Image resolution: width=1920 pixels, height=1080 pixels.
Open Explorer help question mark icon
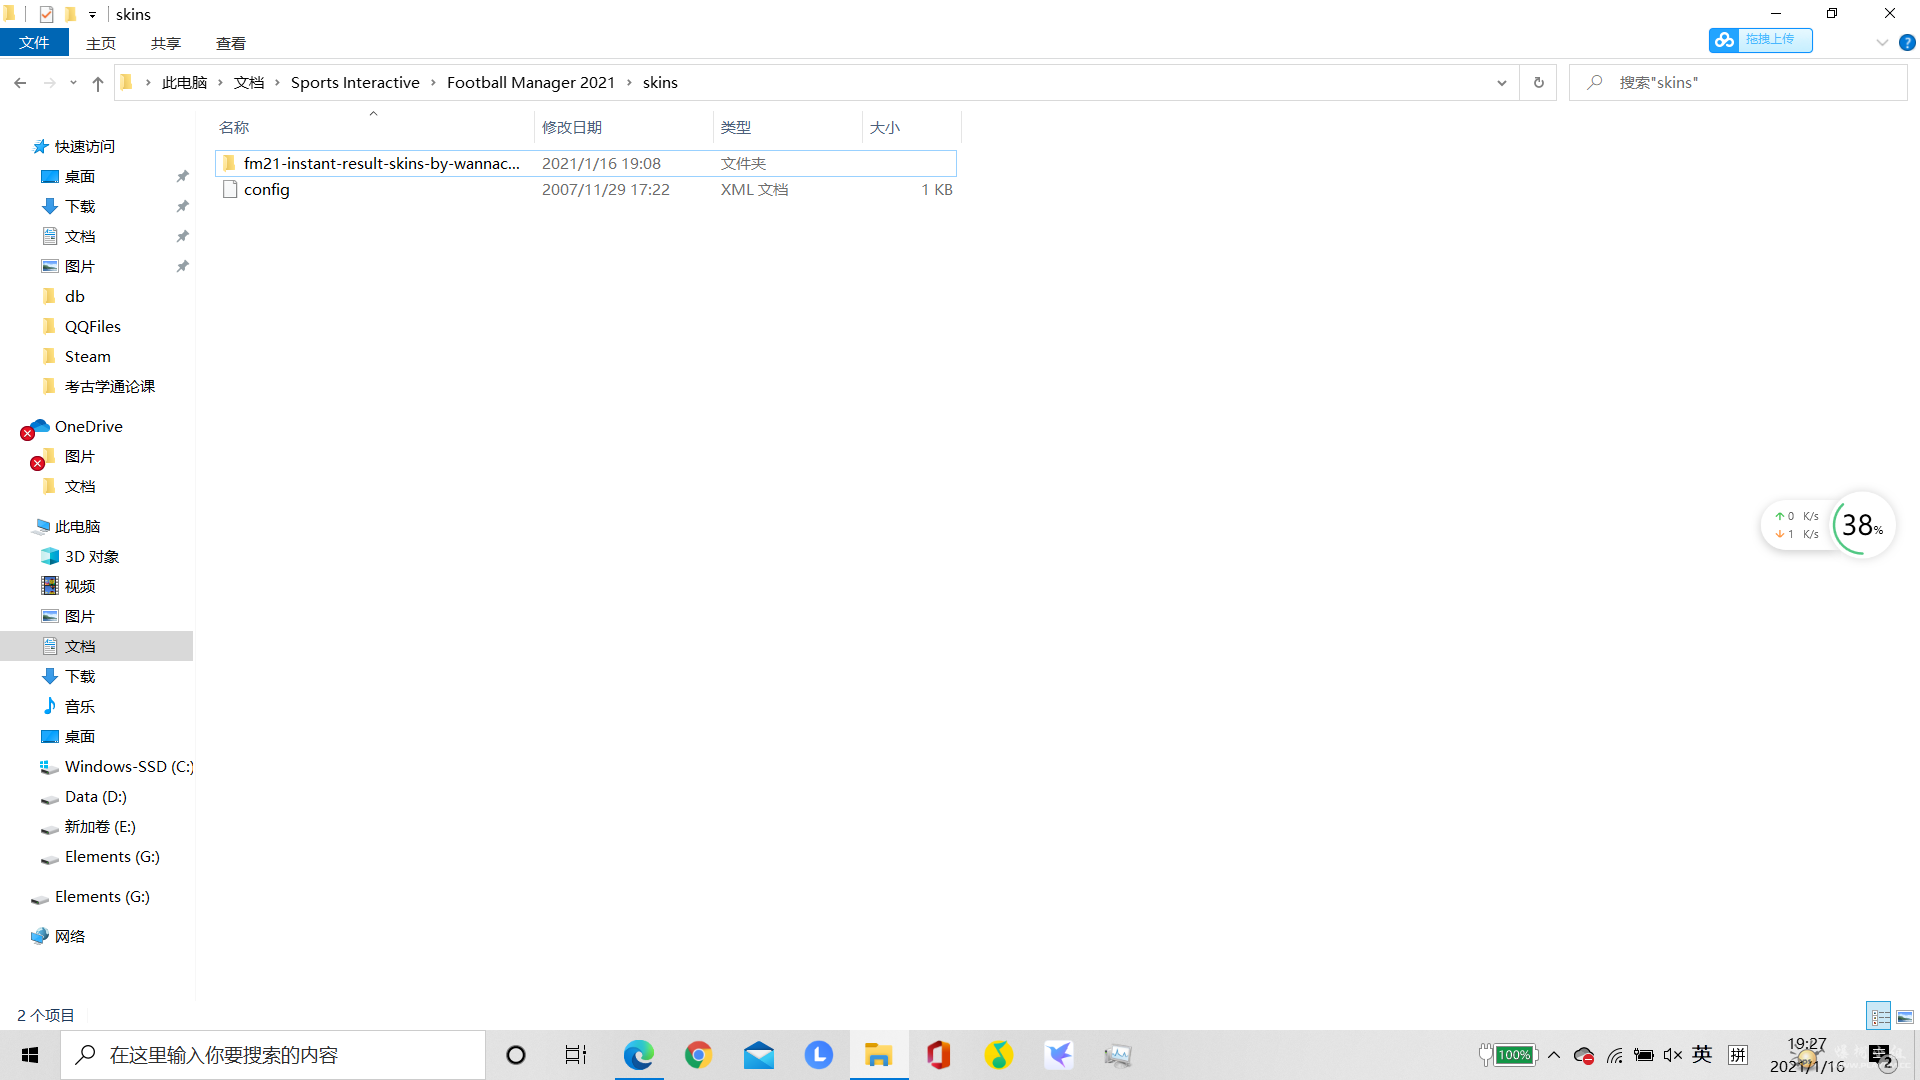coord(1907,43)
